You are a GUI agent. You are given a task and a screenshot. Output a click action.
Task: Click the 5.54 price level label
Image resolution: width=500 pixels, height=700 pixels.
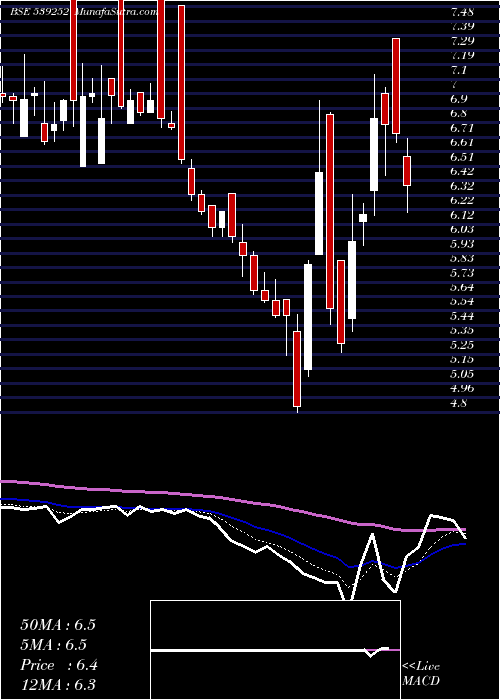click(x=462, y=302)
